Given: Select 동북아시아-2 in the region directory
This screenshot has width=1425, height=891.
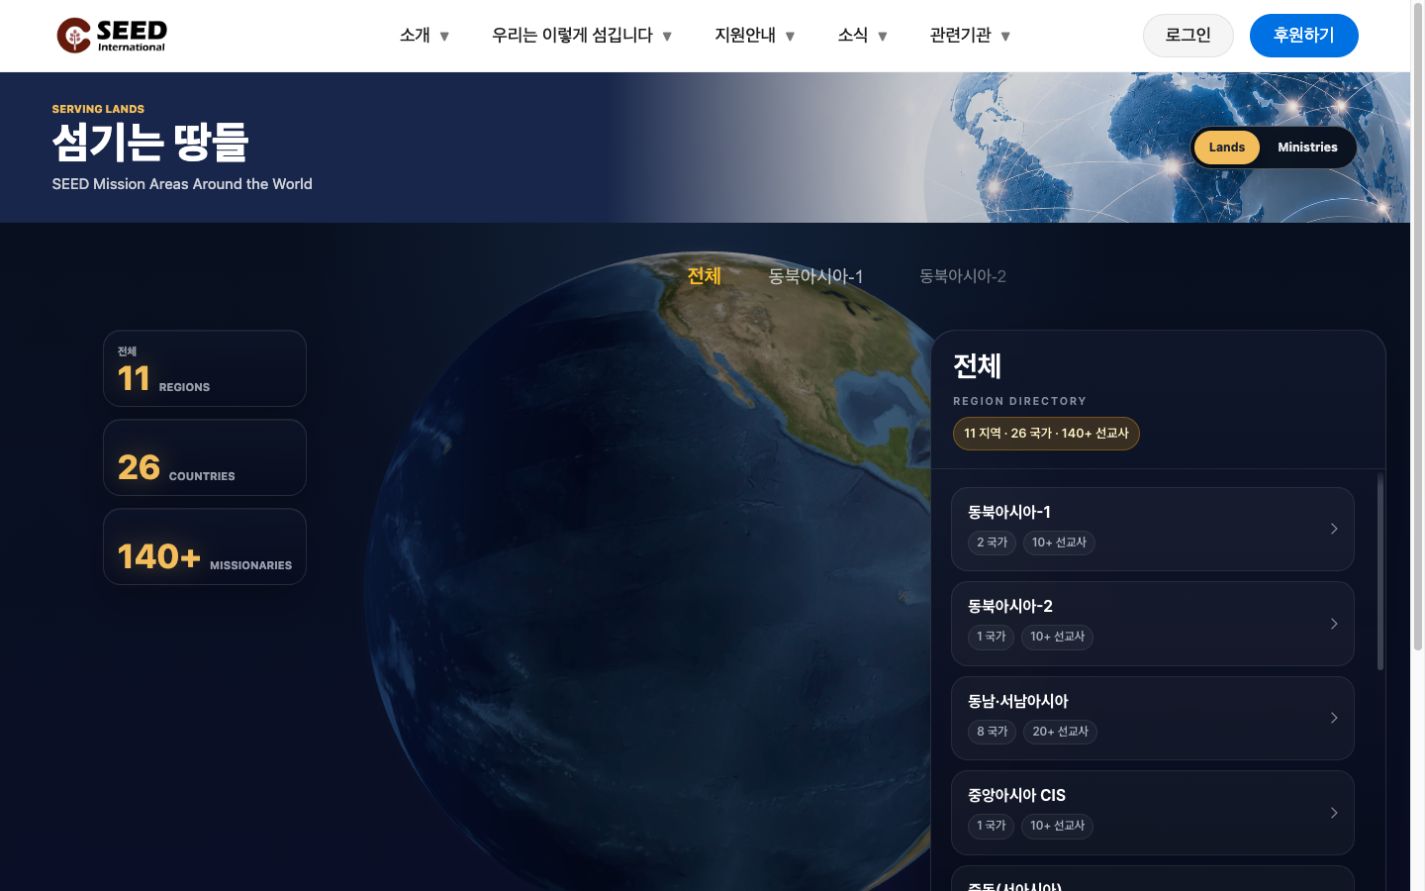Looking at the screenshot, I should pyautogui.click(x=1152, y=624).
